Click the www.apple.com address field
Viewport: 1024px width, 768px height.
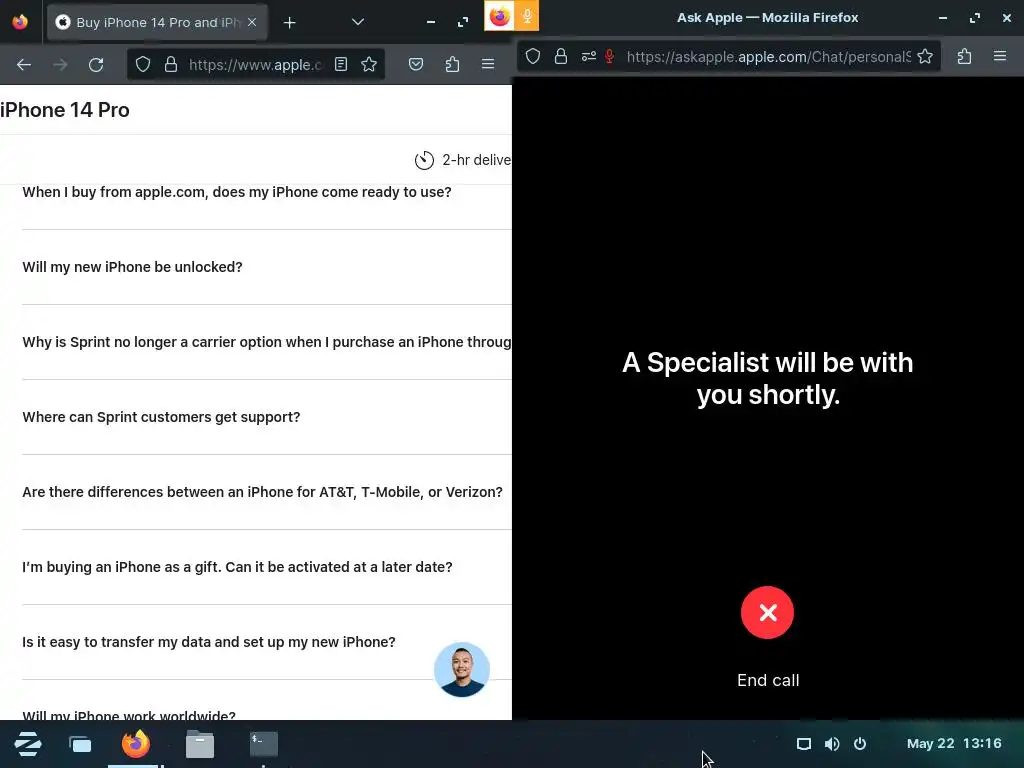pyautogui.click(x=255, y=65)
